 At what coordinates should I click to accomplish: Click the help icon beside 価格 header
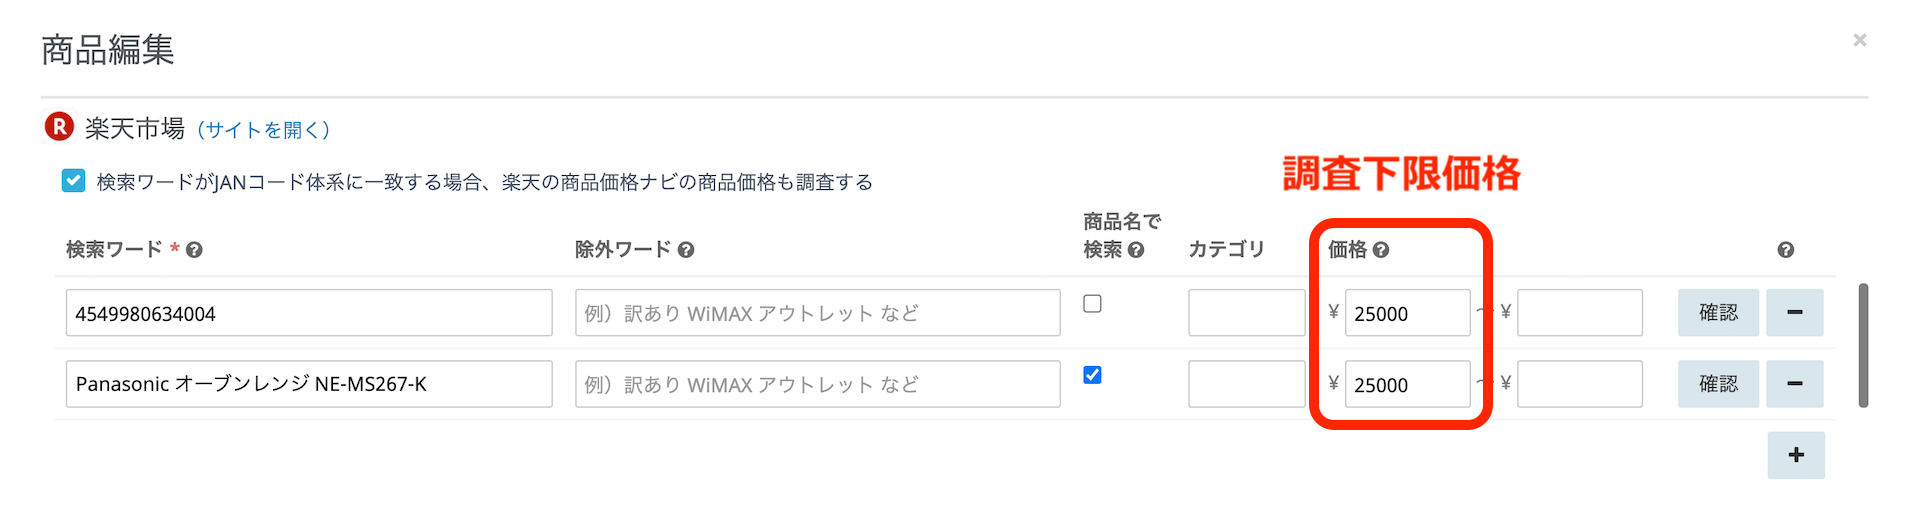tap(1381, 250)
